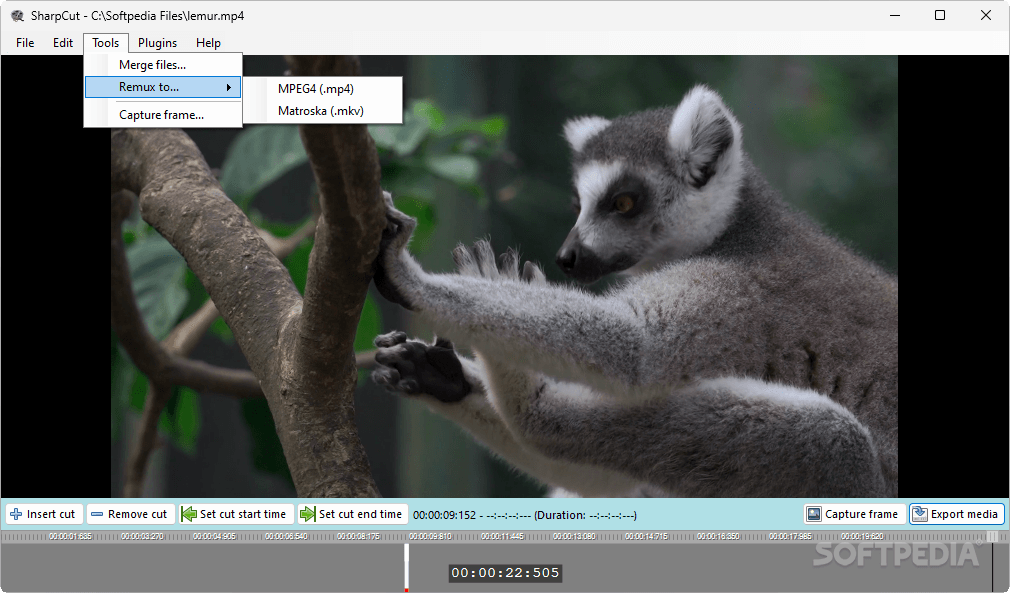Maximize the SharpCut window

coord(940,15)
